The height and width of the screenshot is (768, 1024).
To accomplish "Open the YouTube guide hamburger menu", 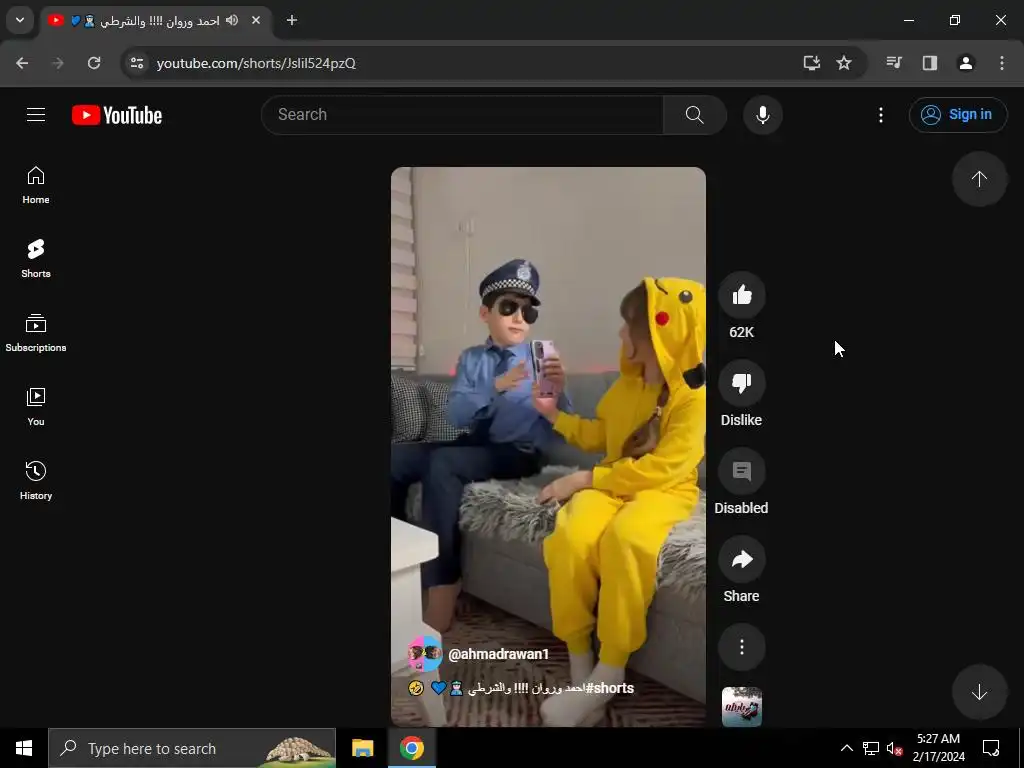I will [36, 115].
